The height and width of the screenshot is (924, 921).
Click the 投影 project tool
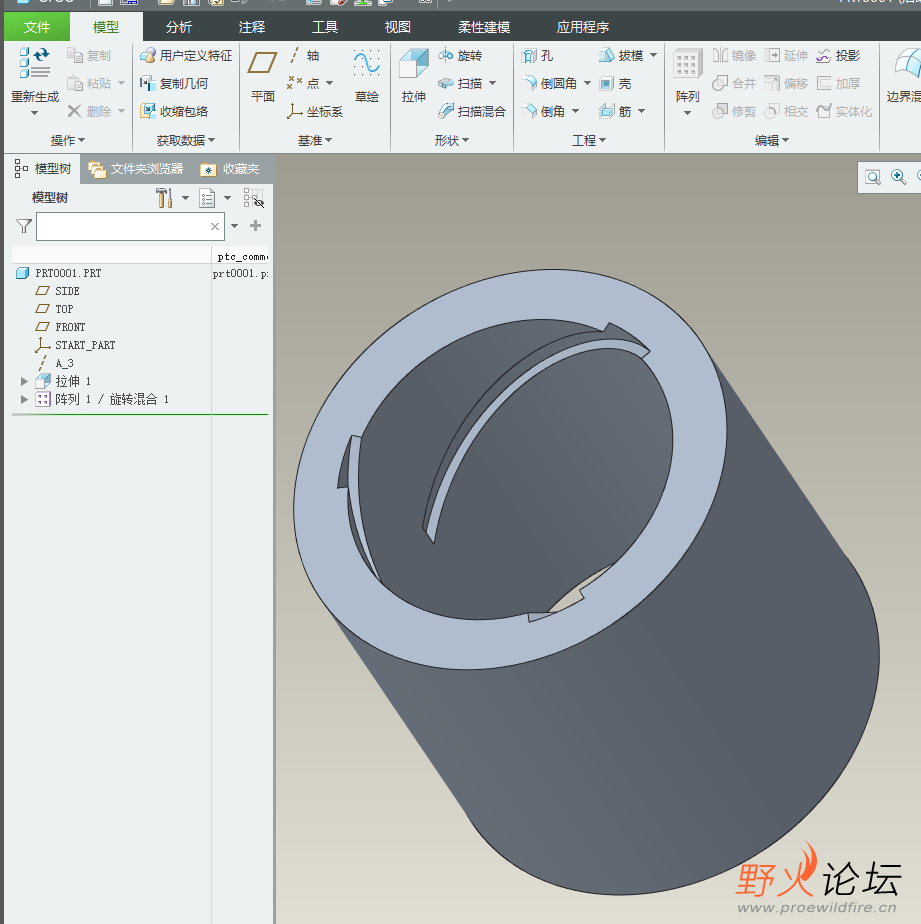click(x=838, y=55)
